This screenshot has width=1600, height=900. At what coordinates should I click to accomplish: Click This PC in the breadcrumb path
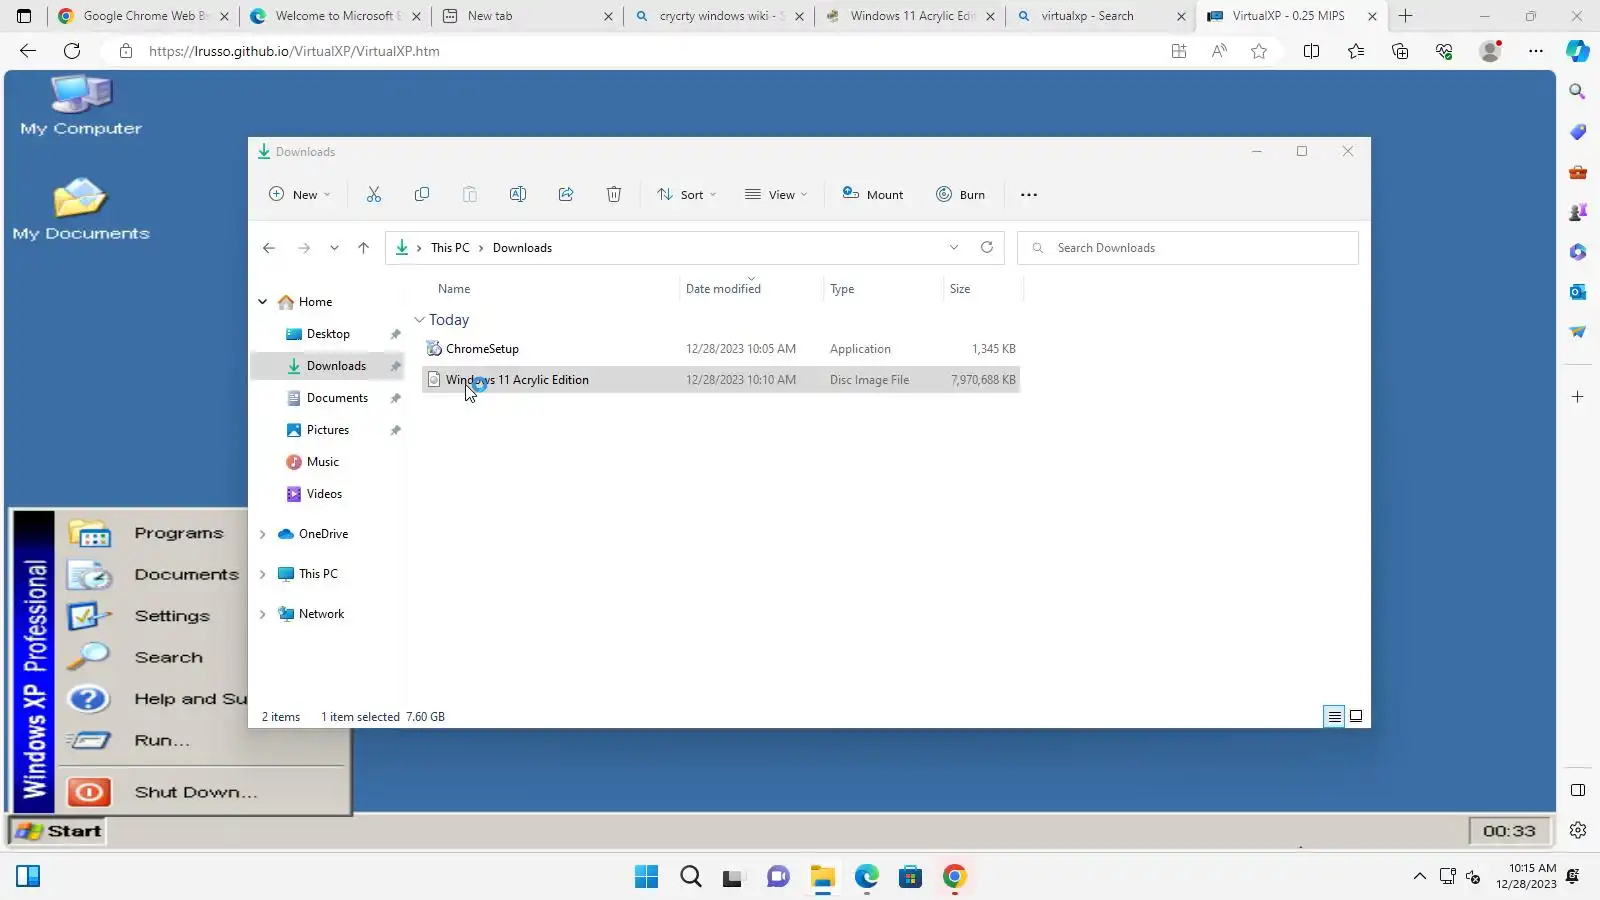(450, 248)
